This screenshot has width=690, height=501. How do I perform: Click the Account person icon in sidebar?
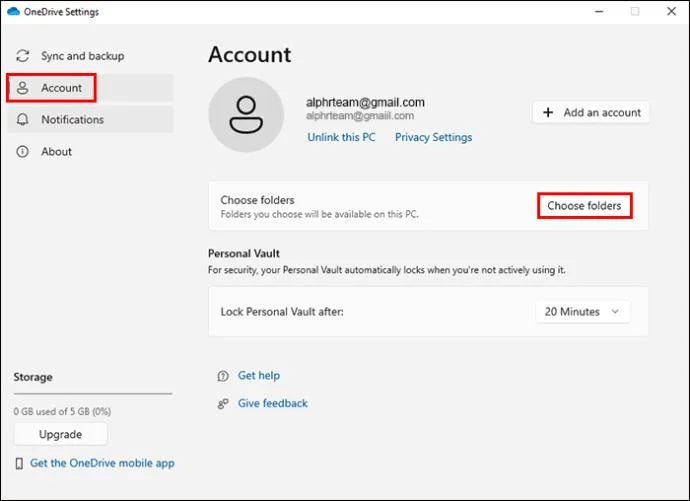[x=22, y=88]
